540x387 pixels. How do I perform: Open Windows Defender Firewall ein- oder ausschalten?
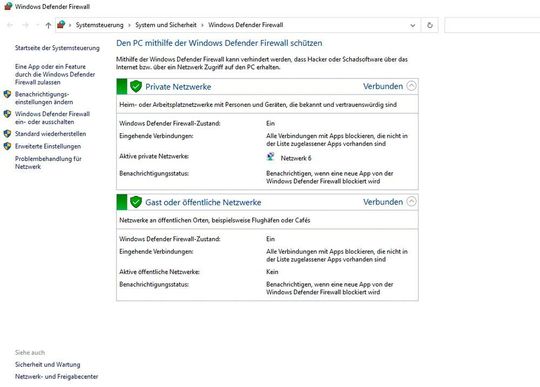(x=52, y=118)
